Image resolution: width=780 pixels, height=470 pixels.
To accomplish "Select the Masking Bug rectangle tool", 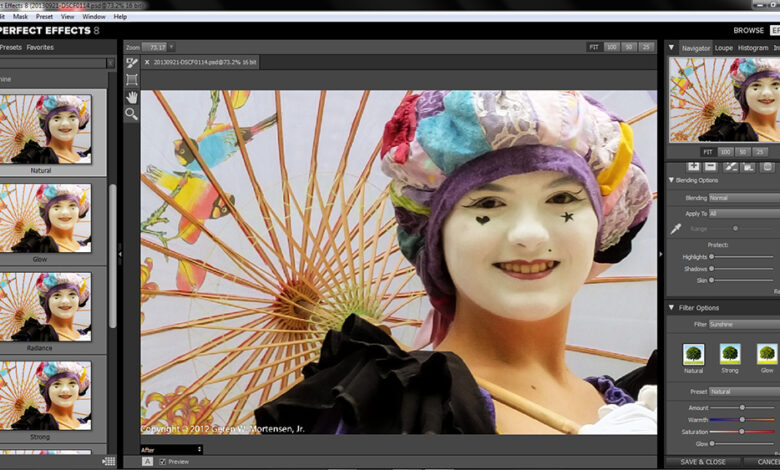I will pyautogui.click(x=131, y=80).
